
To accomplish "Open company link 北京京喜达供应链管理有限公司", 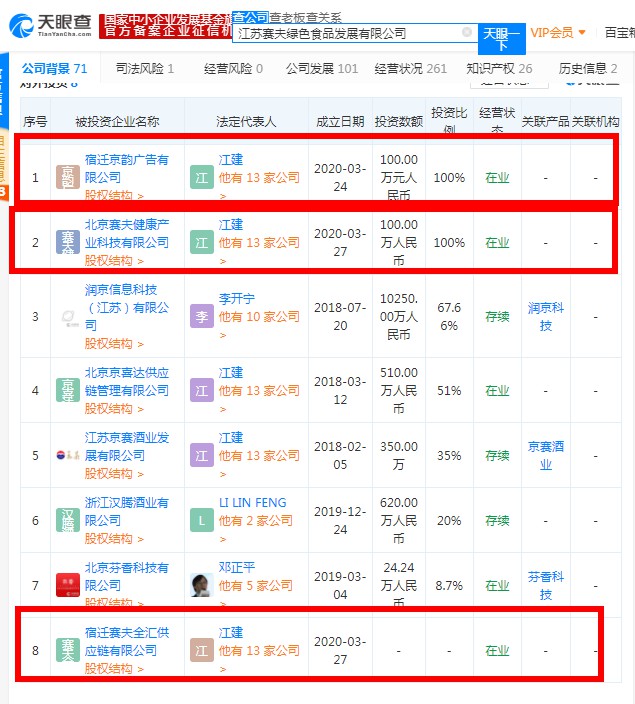I will click(127, 382).
